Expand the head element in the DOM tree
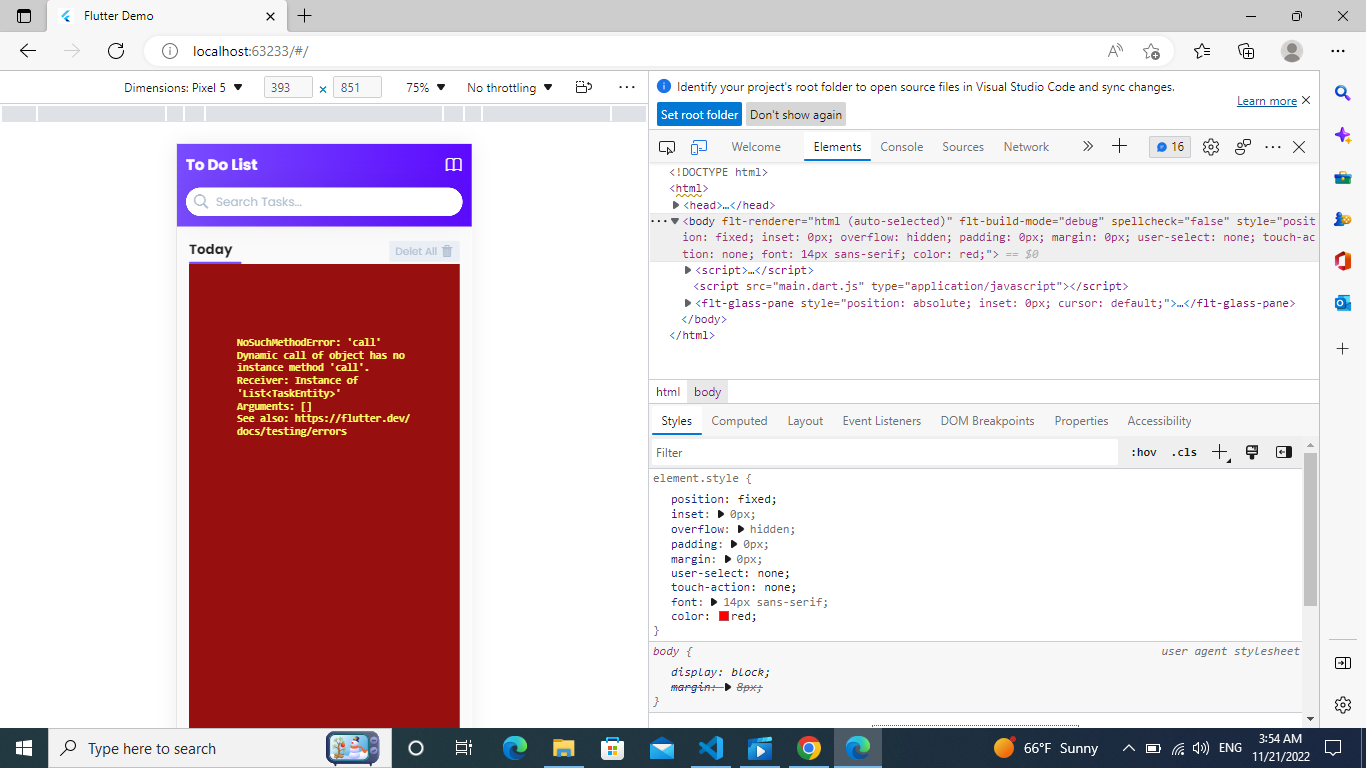Screen dimensions: 1366x768 676,205
